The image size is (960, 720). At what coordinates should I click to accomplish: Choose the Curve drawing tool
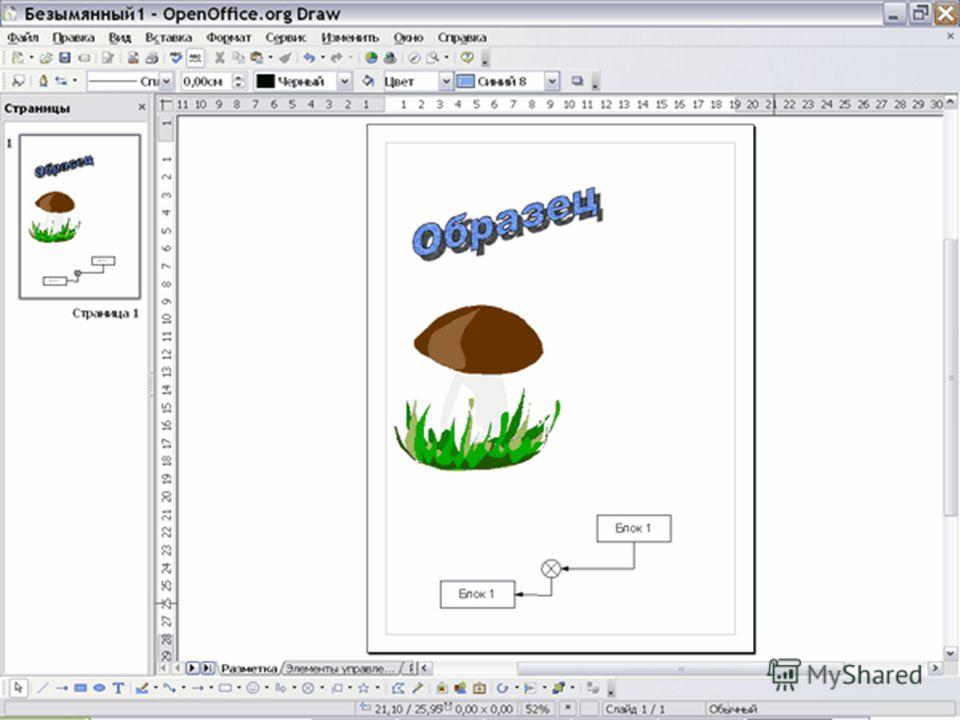point(142,688)
